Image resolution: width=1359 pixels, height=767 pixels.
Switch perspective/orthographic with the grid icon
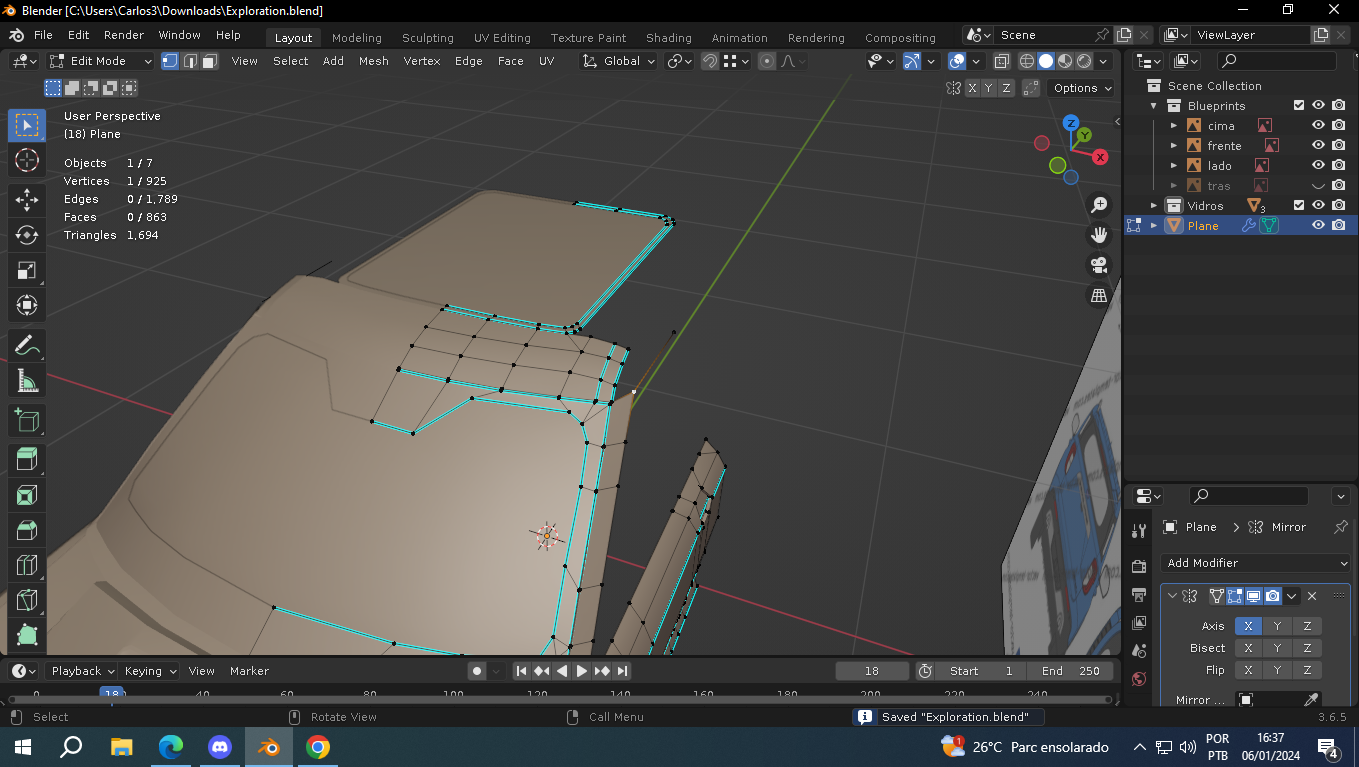tap(1099, 295)
